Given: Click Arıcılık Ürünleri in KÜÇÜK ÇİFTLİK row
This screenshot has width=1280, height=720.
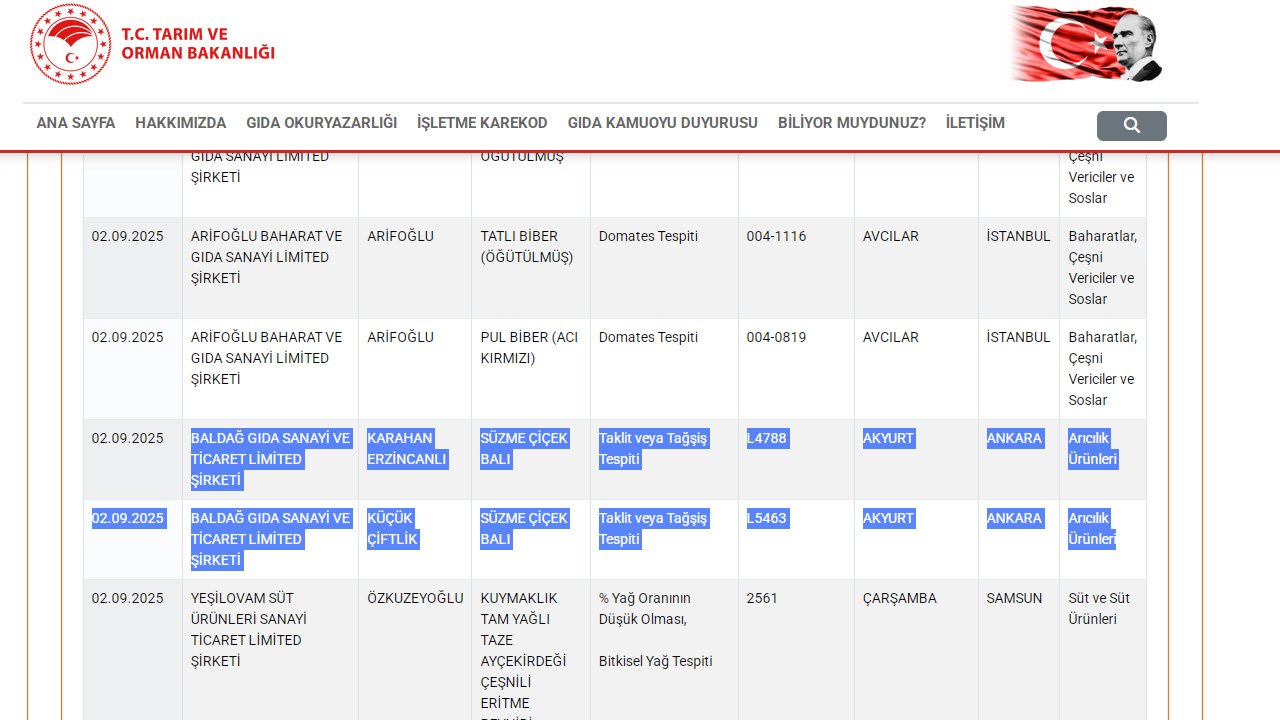Looking at the screenshot, I should click(1092, 529).
